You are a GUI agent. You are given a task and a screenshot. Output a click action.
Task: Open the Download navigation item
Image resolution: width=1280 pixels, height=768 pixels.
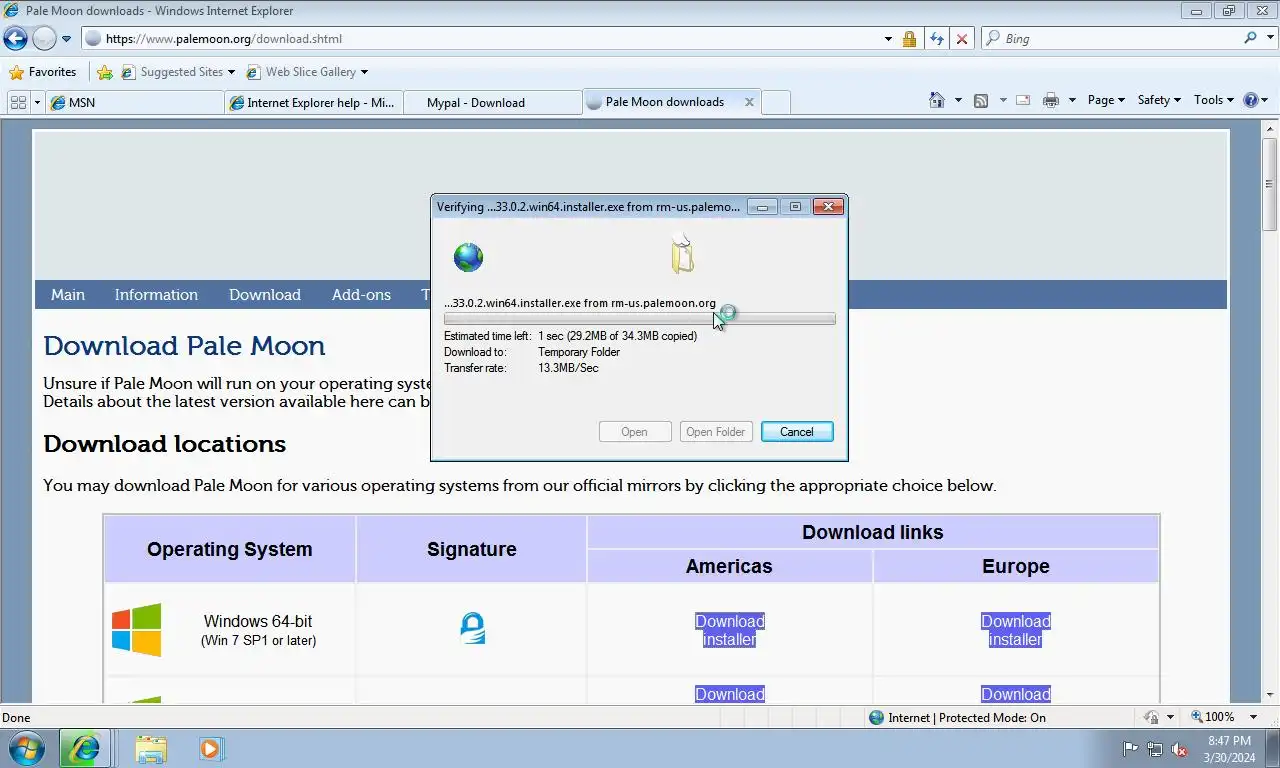tap(265, 295)
